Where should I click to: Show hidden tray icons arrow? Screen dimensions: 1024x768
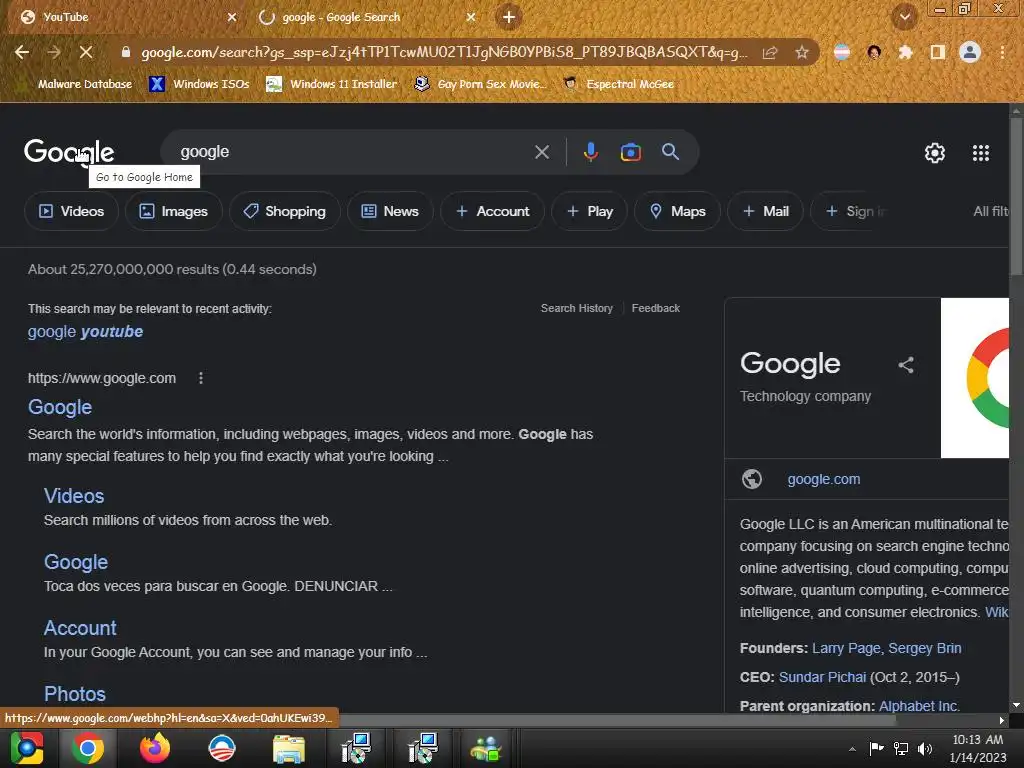click(852, 748)
